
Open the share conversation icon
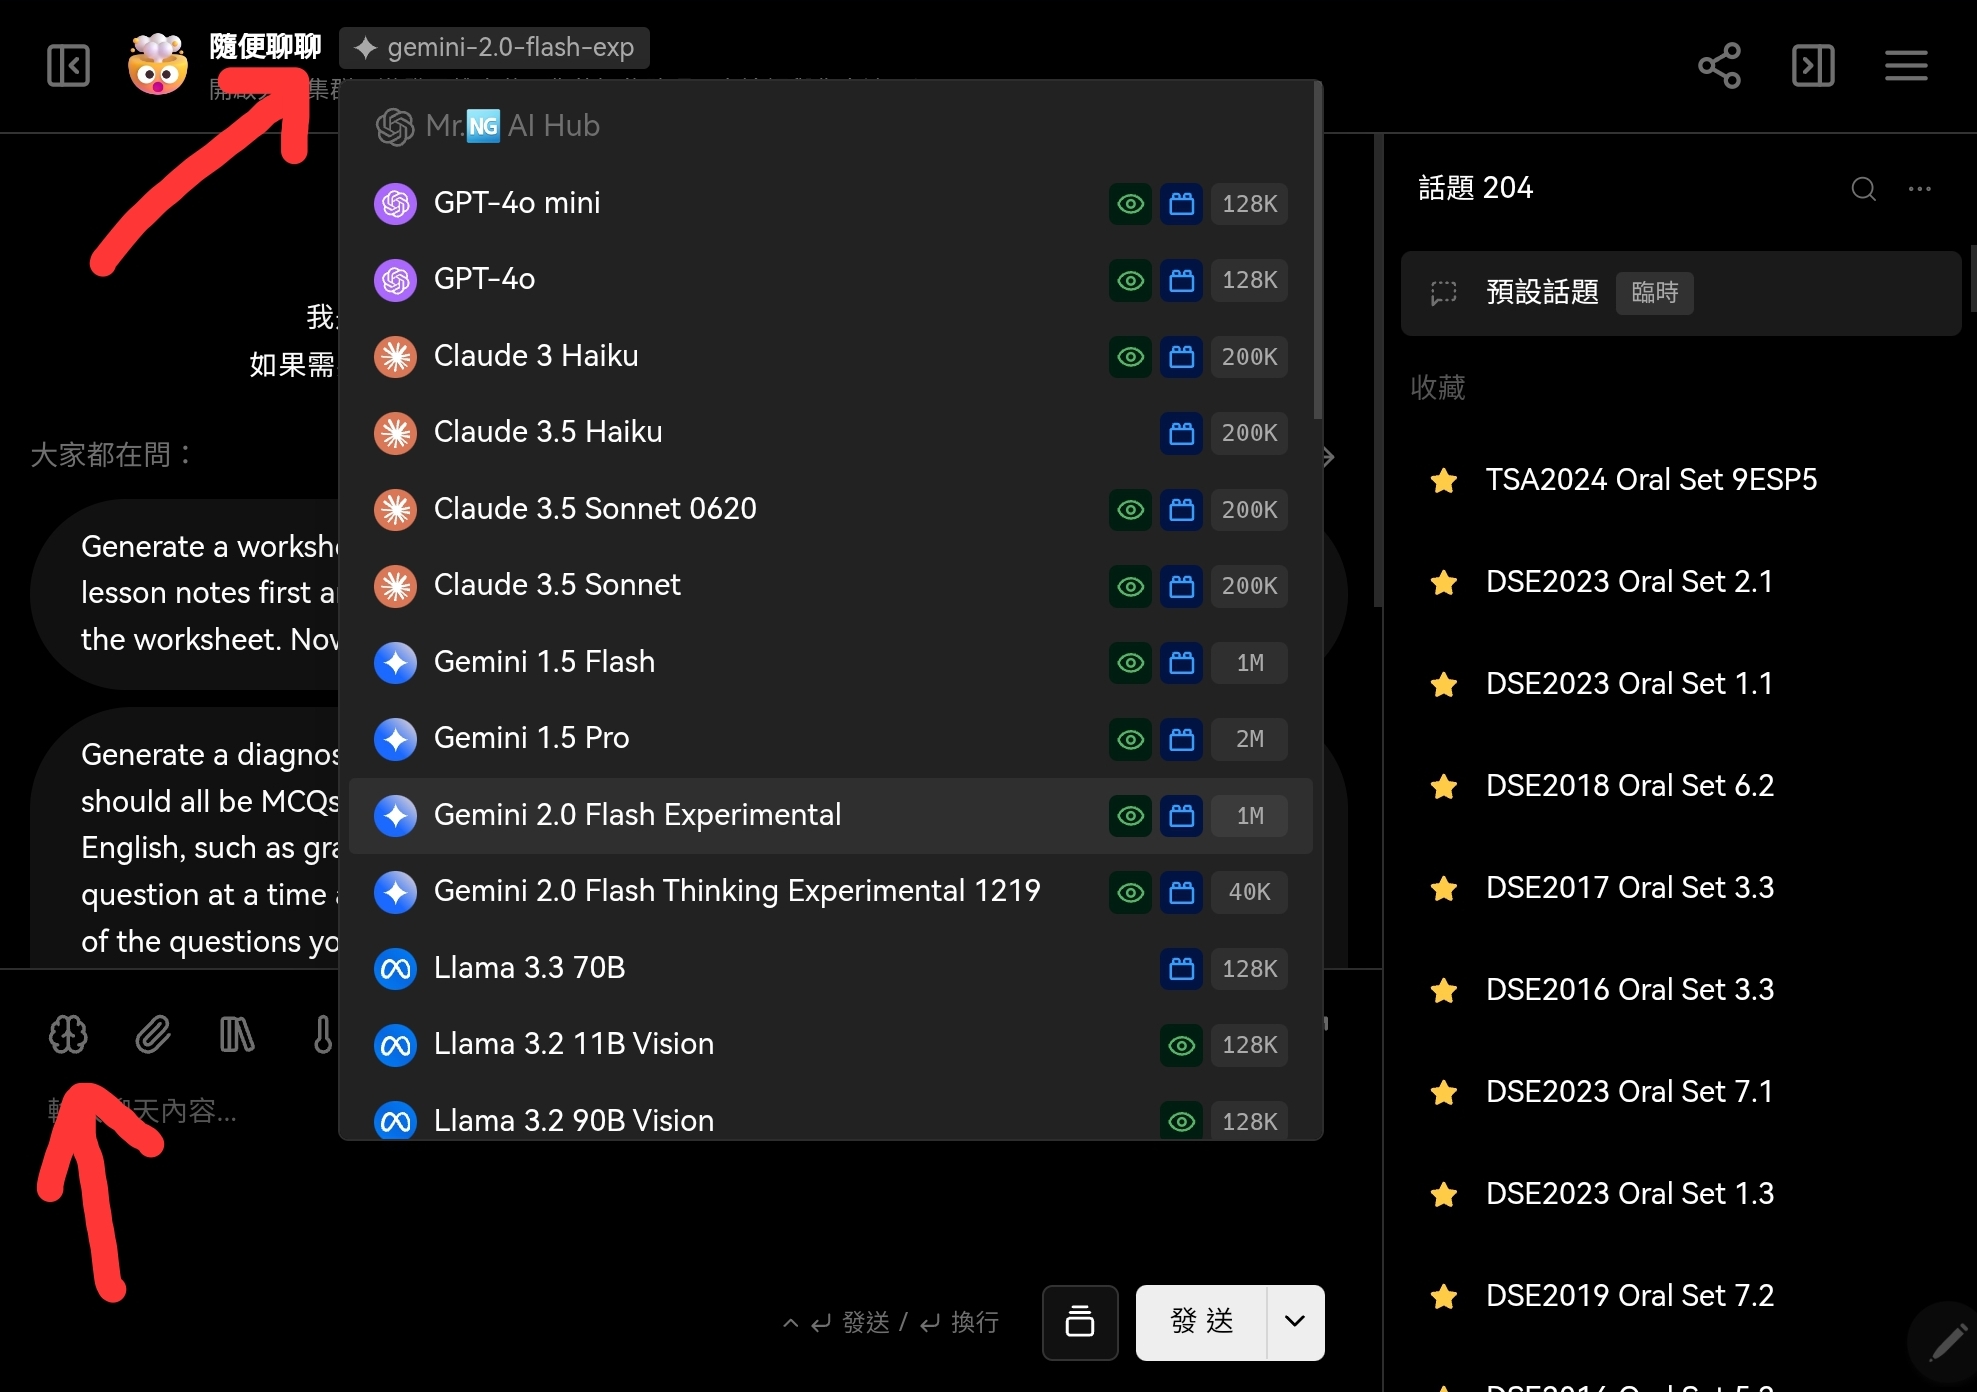click(x=1719, y=66)
